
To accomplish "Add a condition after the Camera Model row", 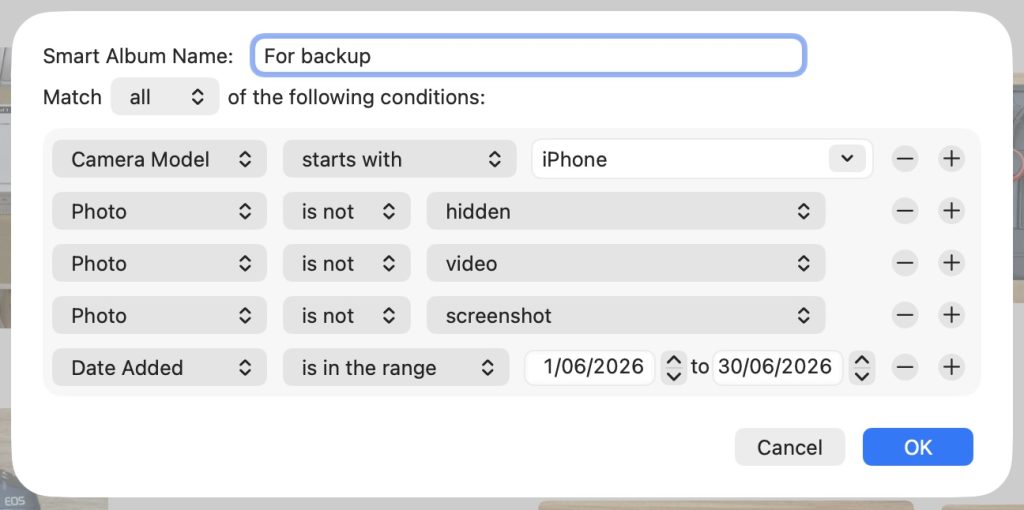I will [952, 159].
